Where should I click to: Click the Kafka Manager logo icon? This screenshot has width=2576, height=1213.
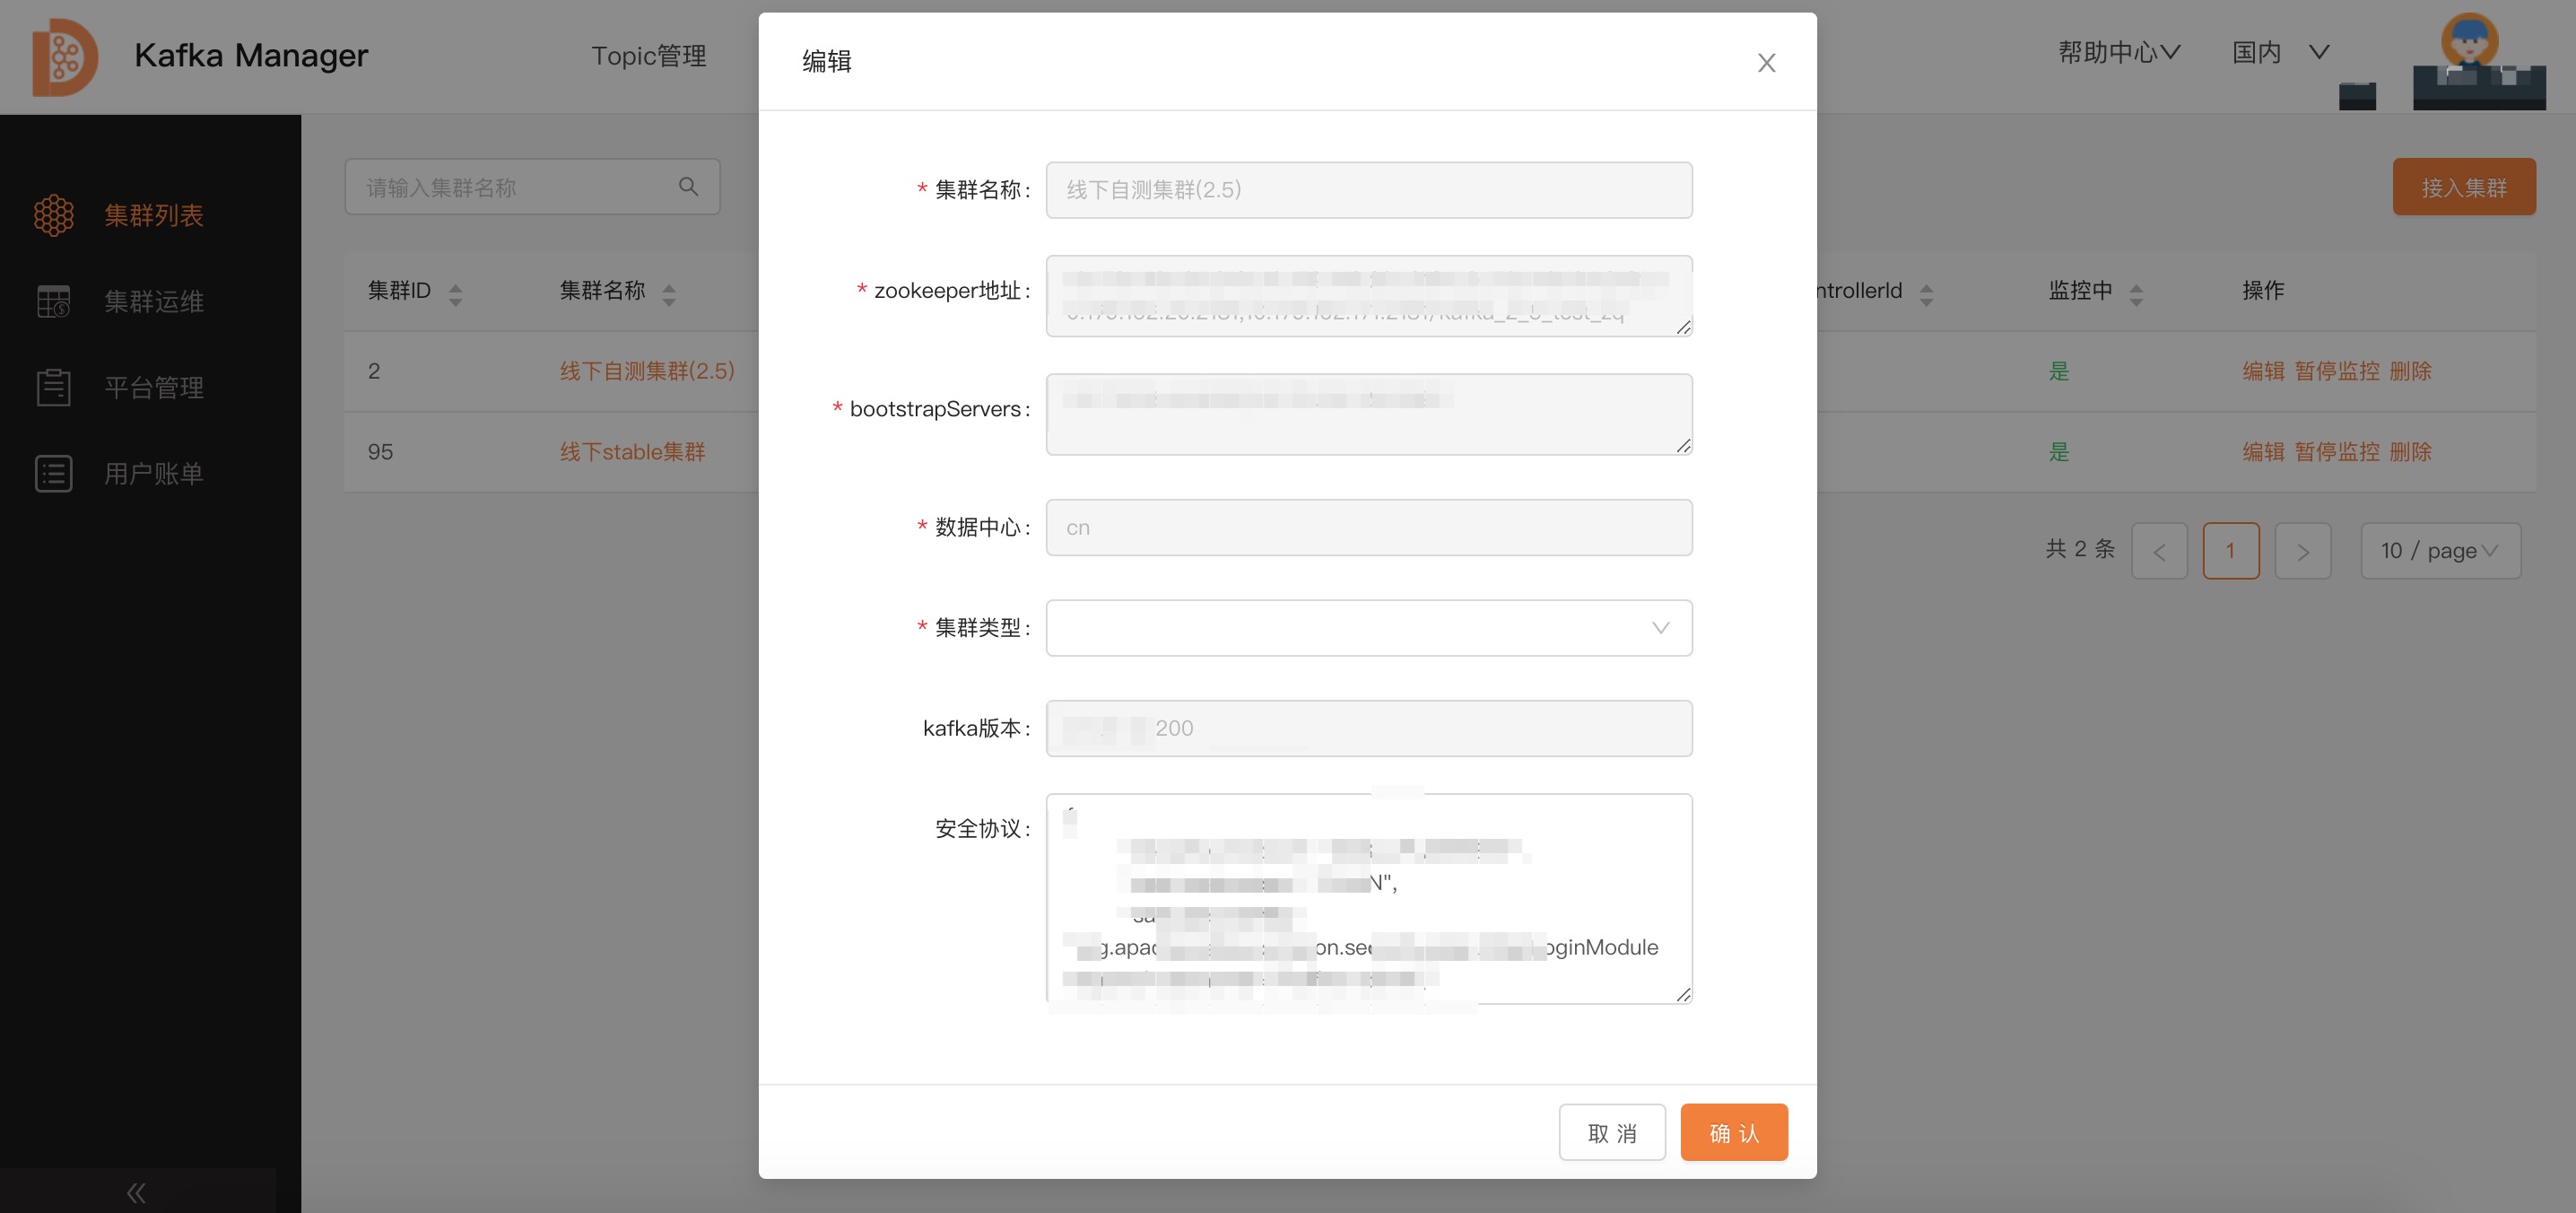64,57
